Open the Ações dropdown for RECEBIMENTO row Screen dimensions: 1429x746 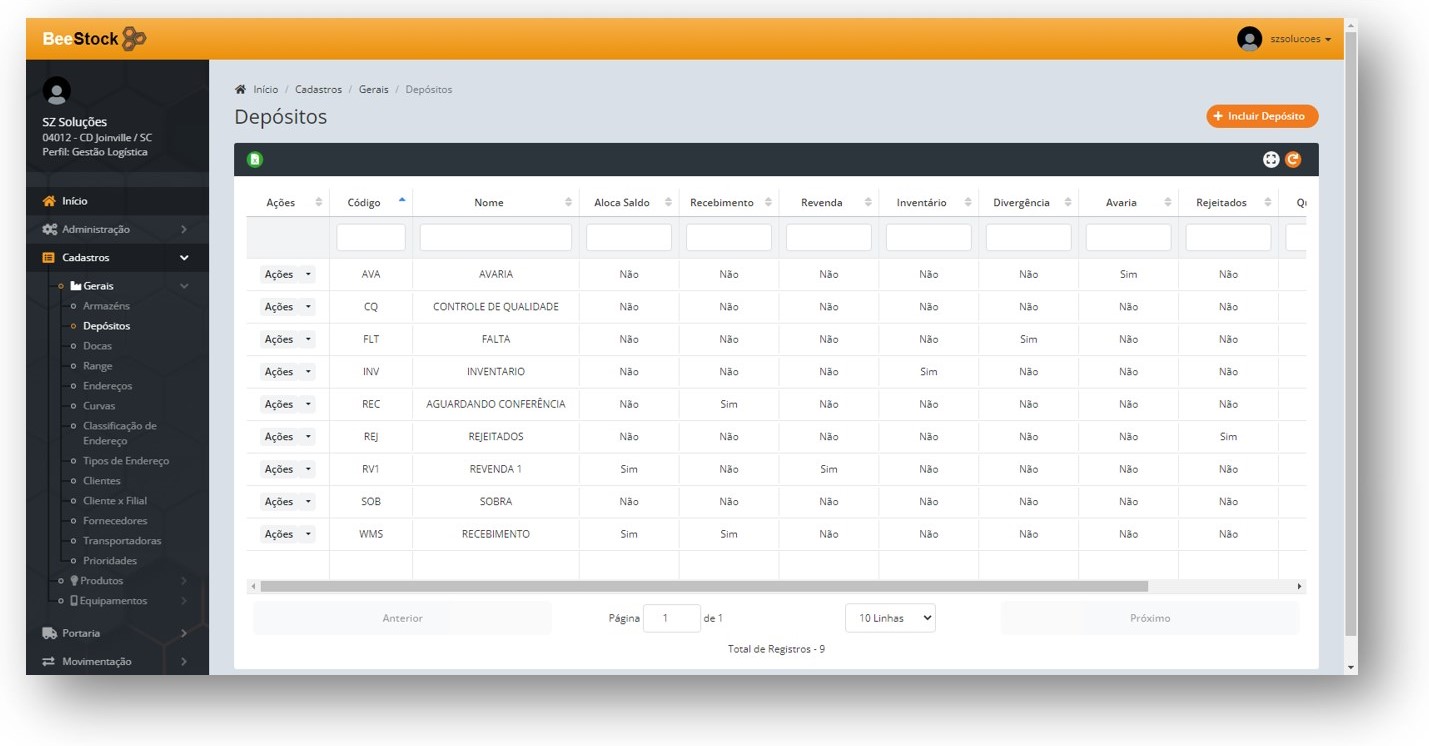[x=287, y=535]
